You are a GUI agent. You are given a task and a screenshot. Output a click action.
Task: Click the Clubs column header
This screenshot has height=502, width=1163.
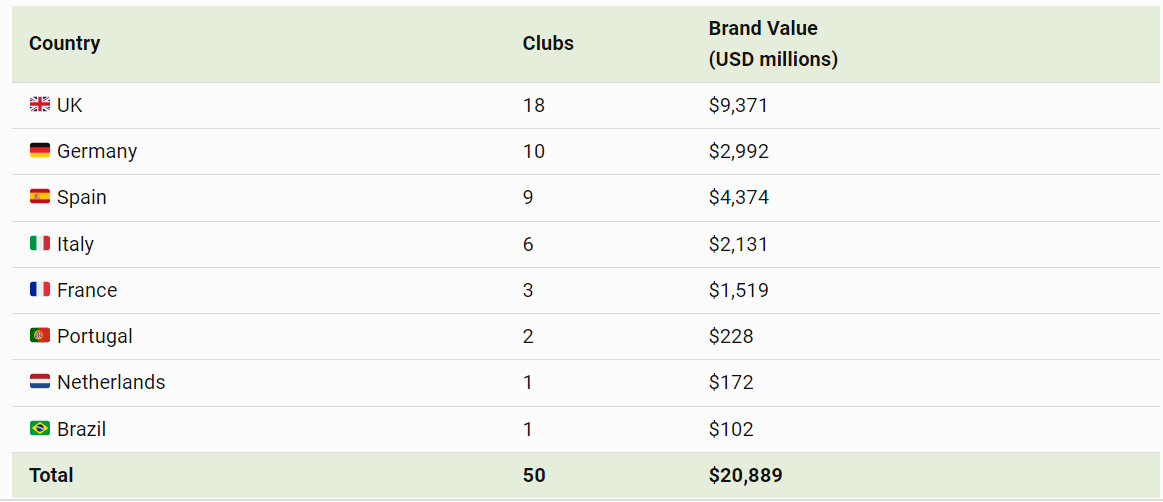pyautogui.click(x=548, y=43)
